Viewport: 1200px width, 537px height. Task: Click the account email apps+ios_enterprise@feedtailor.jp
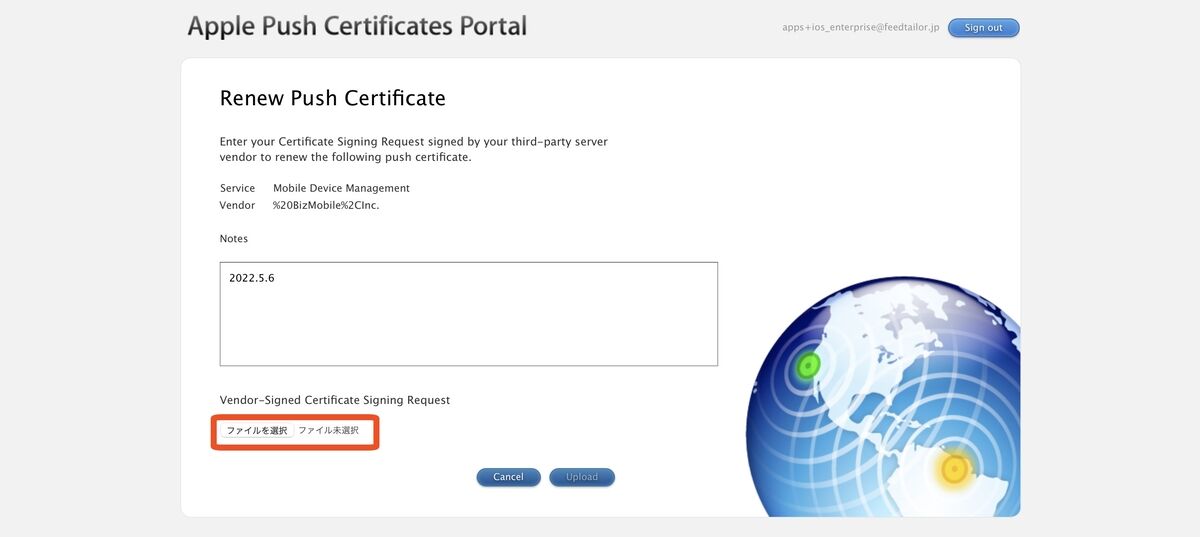860,28
